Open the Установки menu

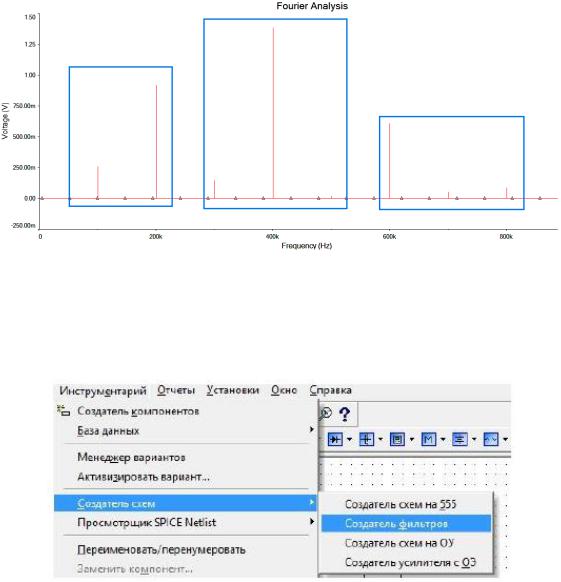[x=233, y=390]
